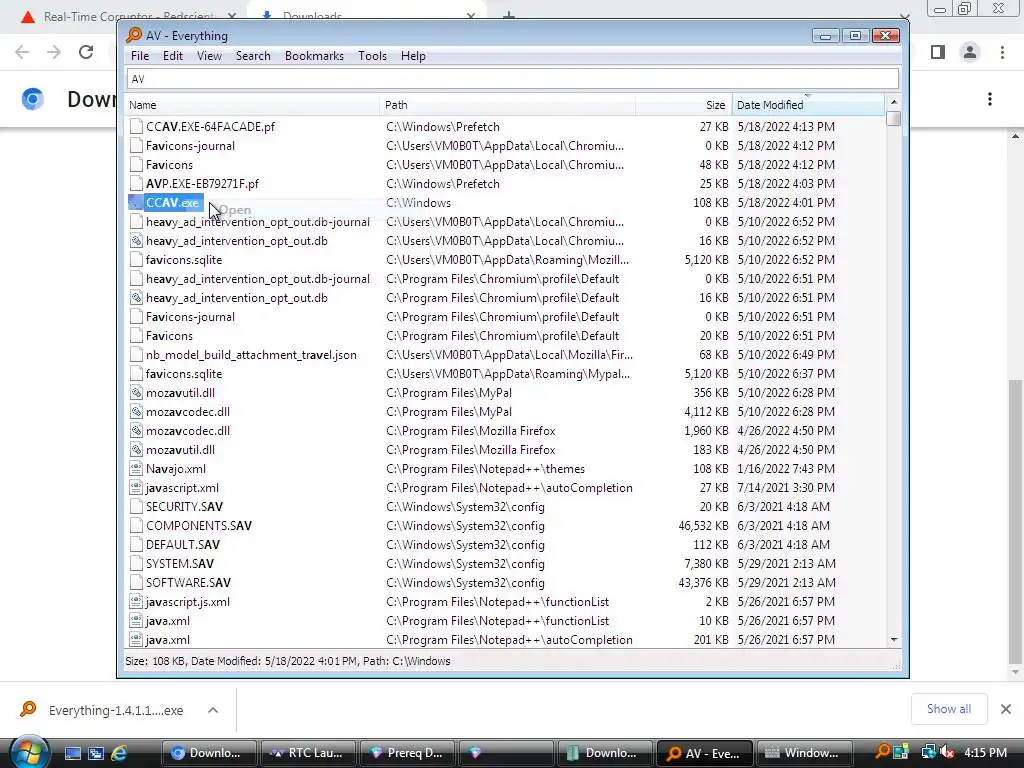The width and height of the screenshot is (1024, 768).
Task: Click the SECURITY.SAV file icon
Action: coord(136,506)
